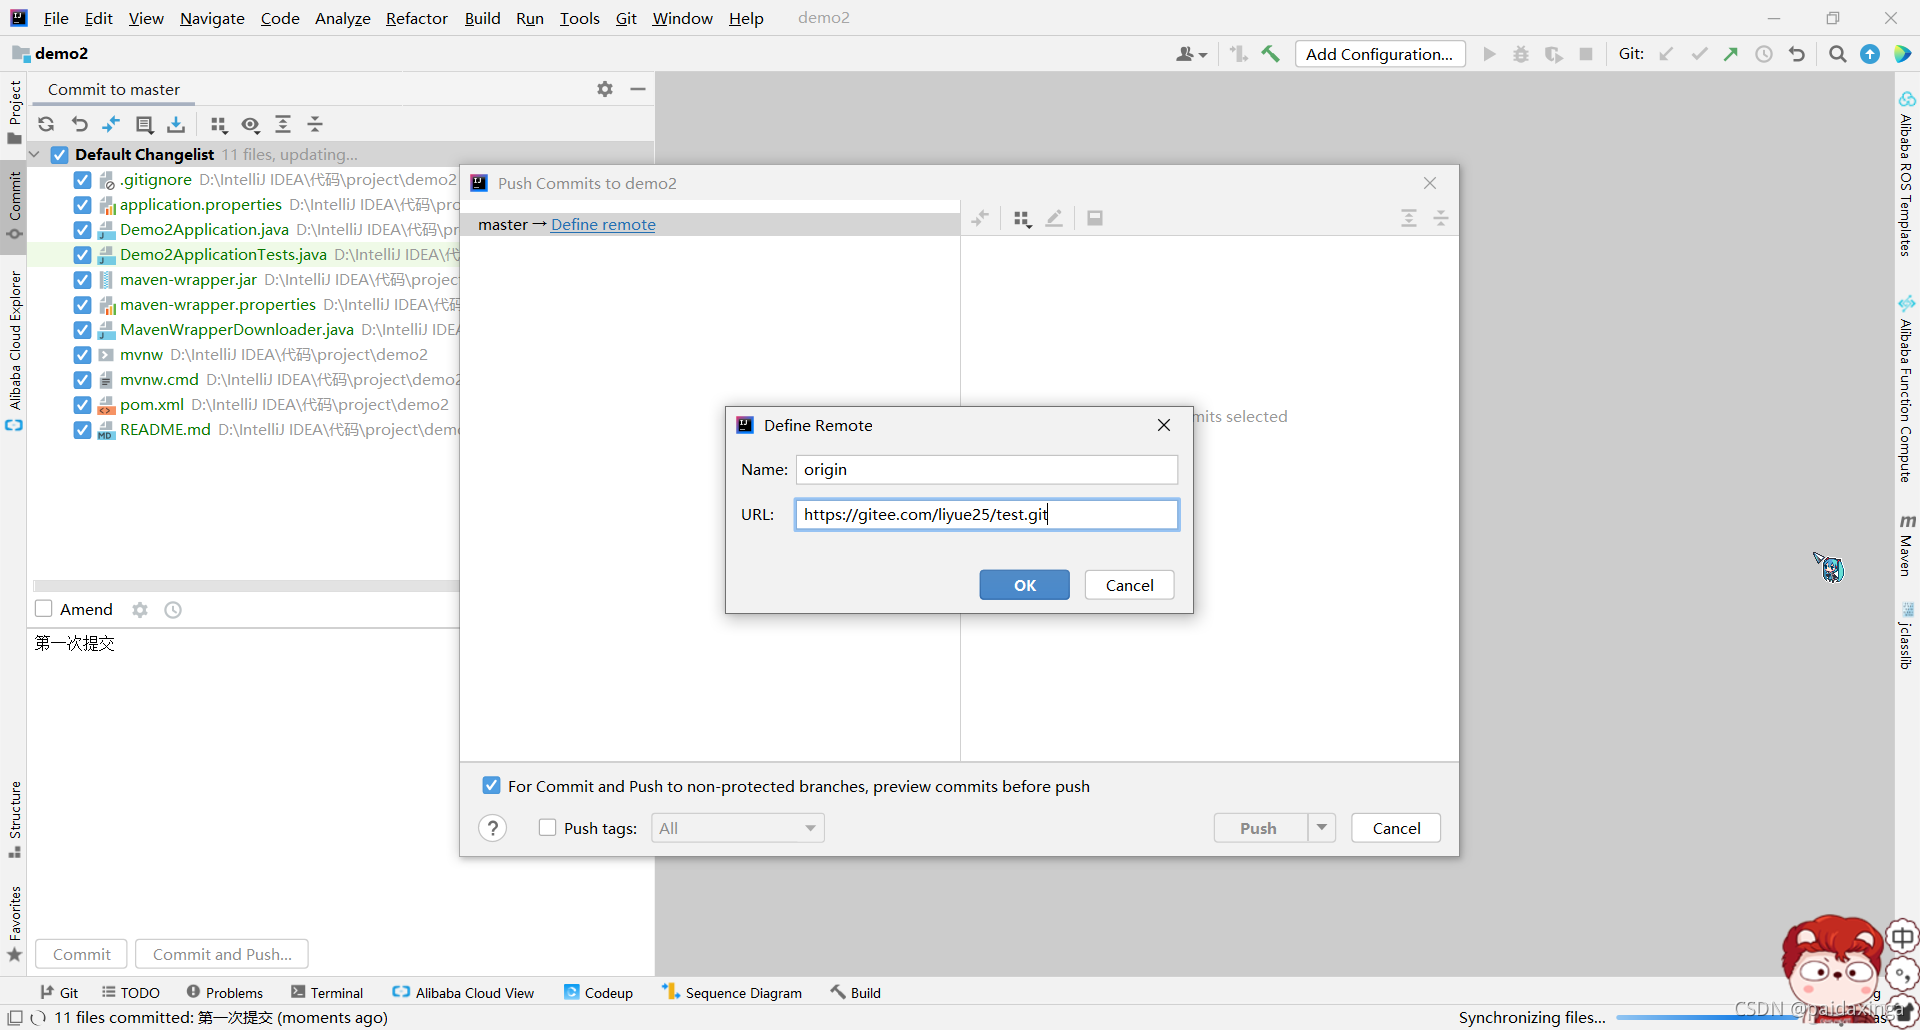Enable the Amend checkbox
This screenshot has width=1920, height=1030.
[x=44, y=609]
